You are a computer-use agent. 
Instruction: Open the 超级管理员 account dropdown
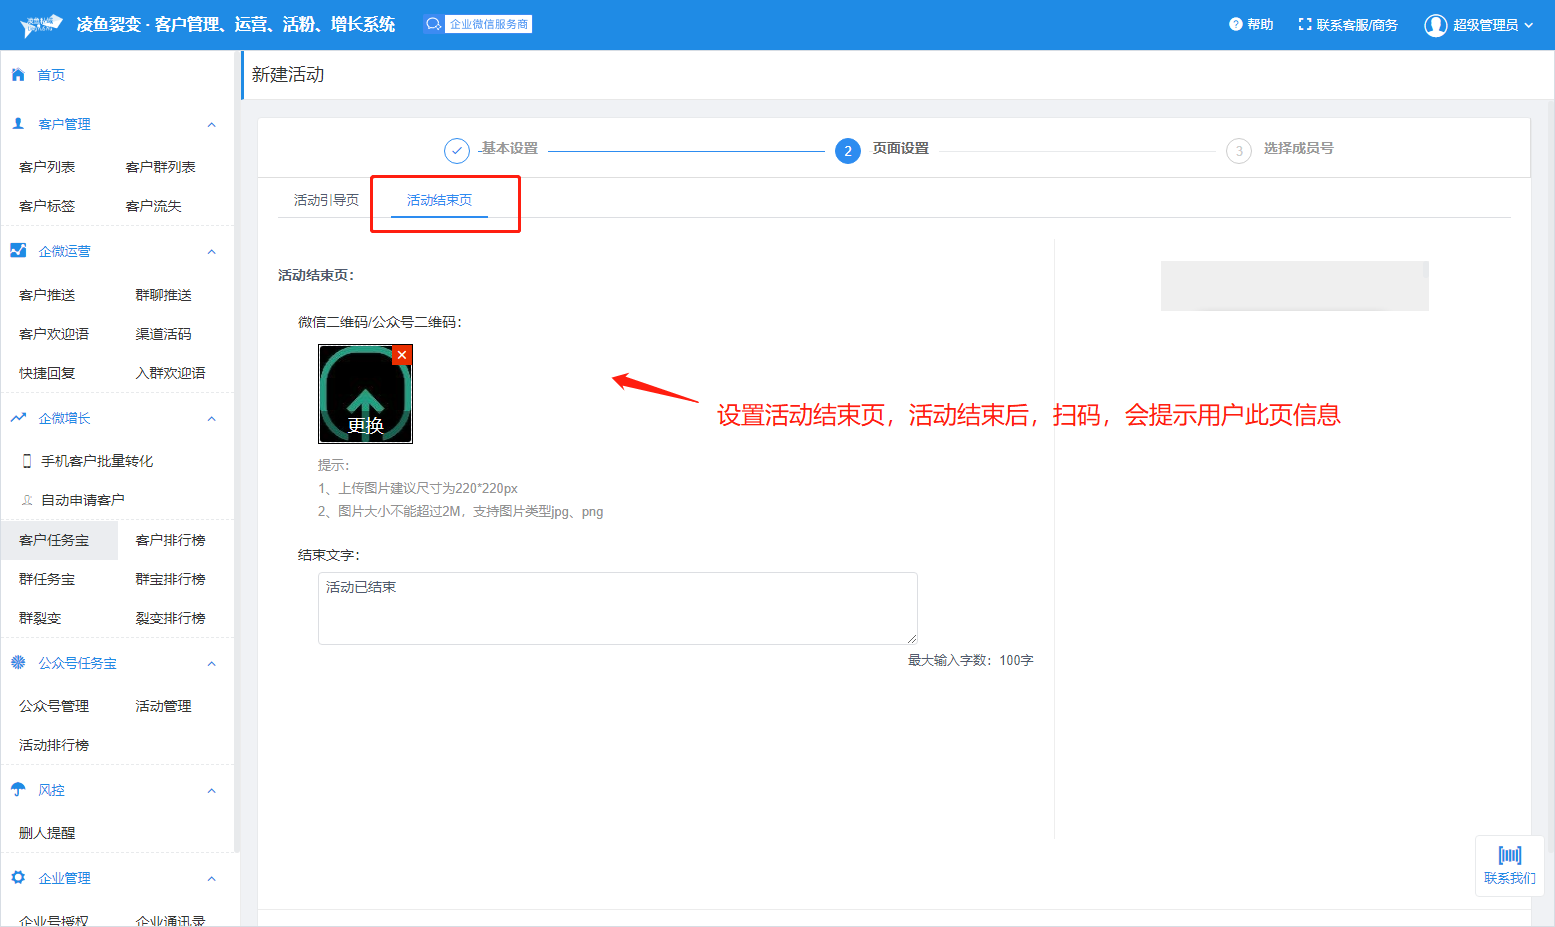pyautogui.click(x=1478, y=25)
